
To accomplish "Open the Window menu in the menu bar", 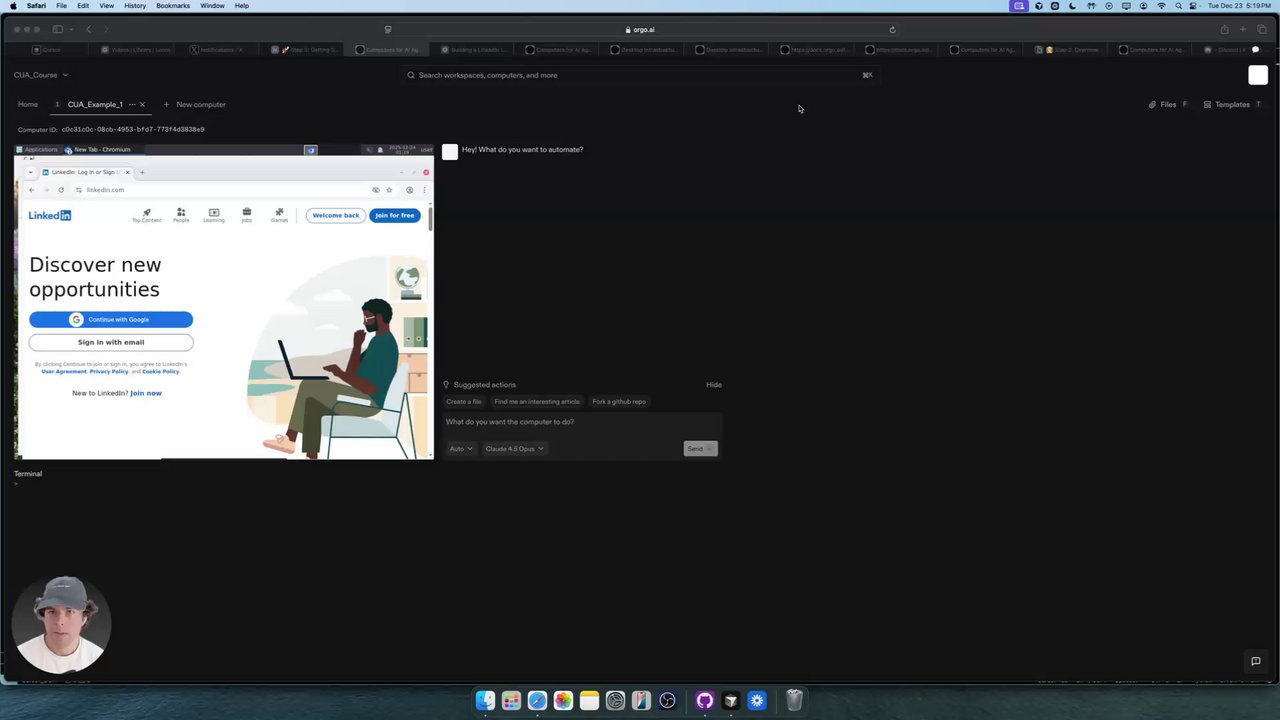I will coord(212,6).
